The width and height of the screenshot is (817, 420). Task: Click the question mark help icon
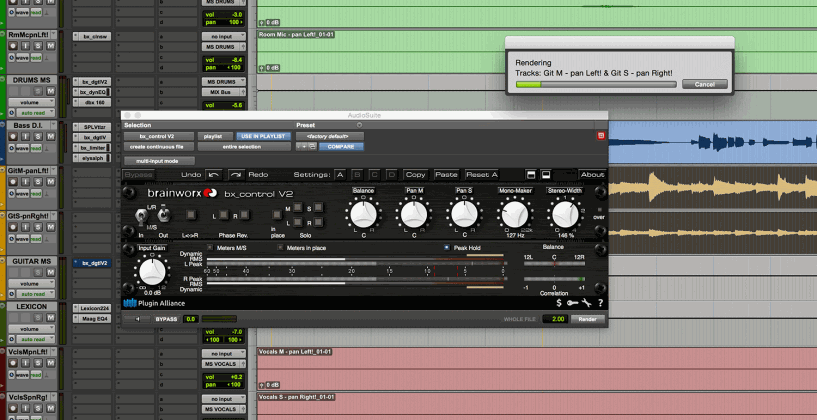tap(600, 303)
